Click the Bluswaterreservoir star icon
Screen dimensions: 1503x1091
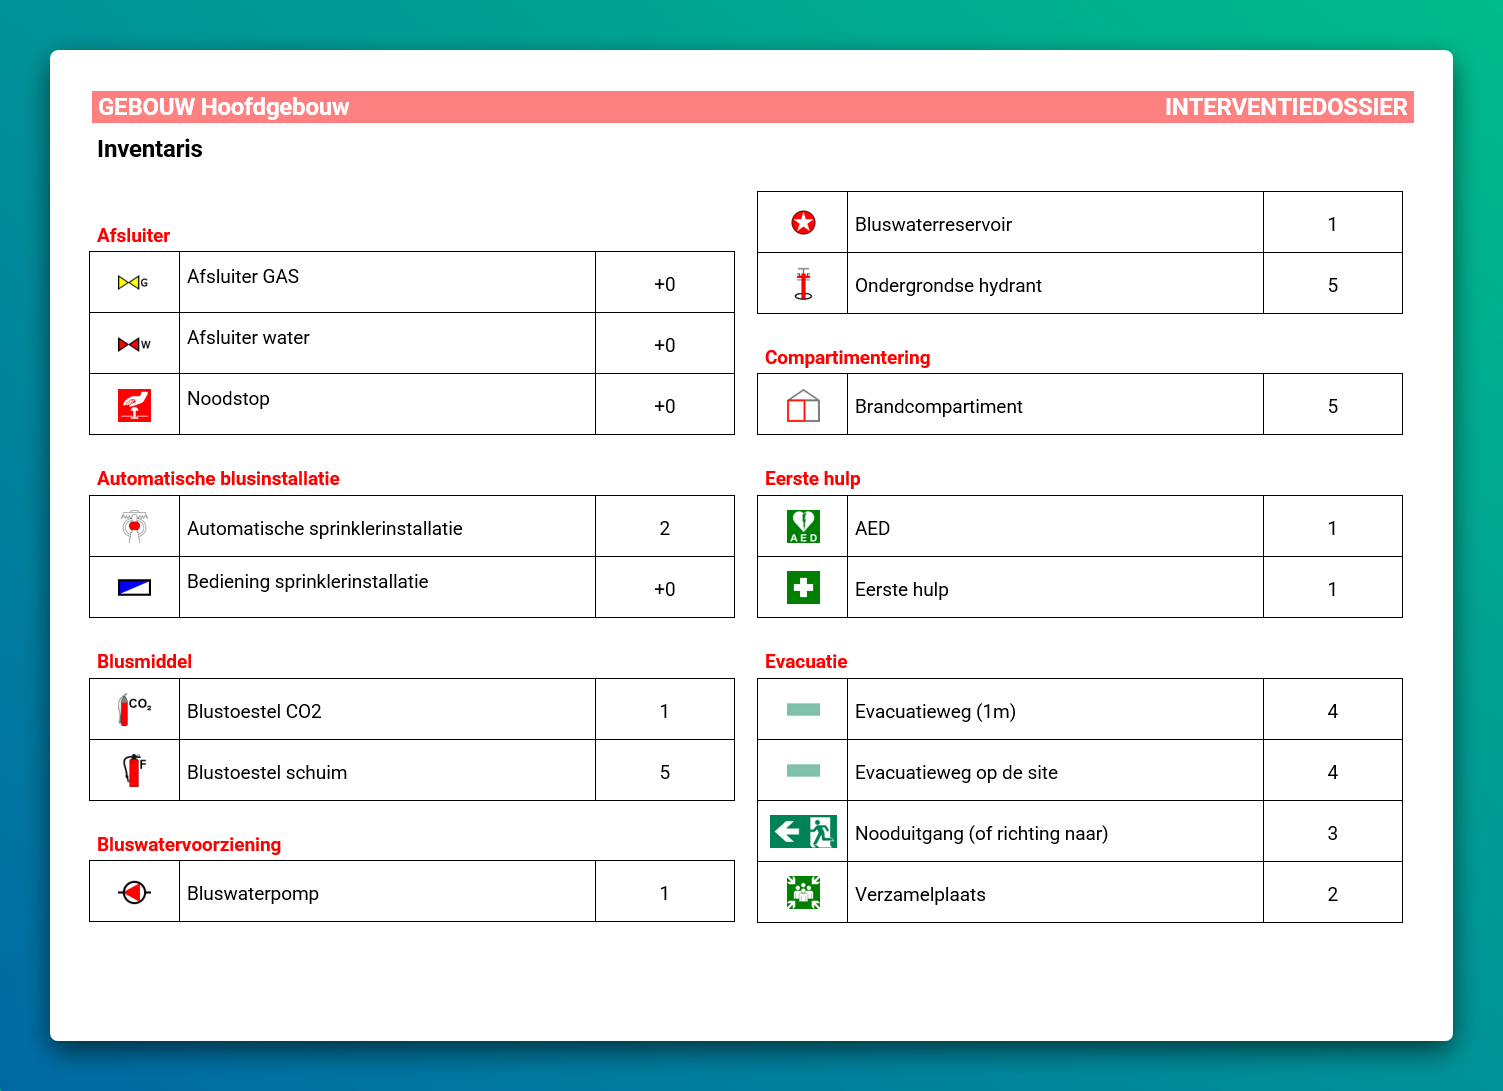click(x=803, y=223)
